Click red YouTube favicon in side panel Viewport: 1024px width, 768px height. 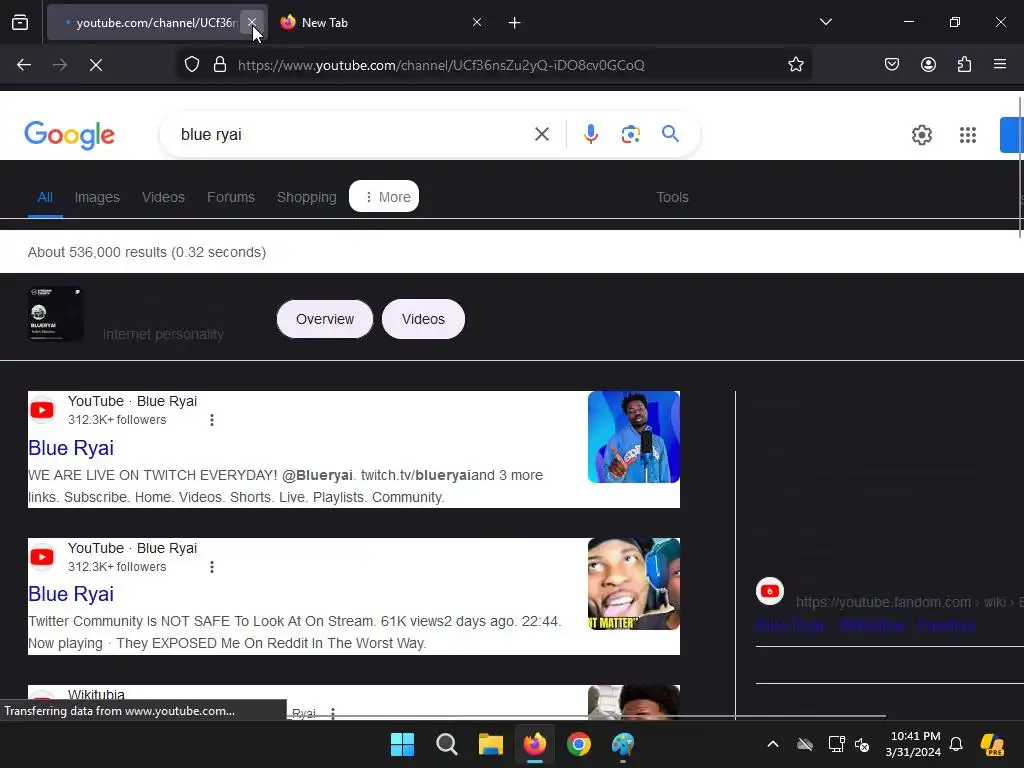click(x=770, y=591)
